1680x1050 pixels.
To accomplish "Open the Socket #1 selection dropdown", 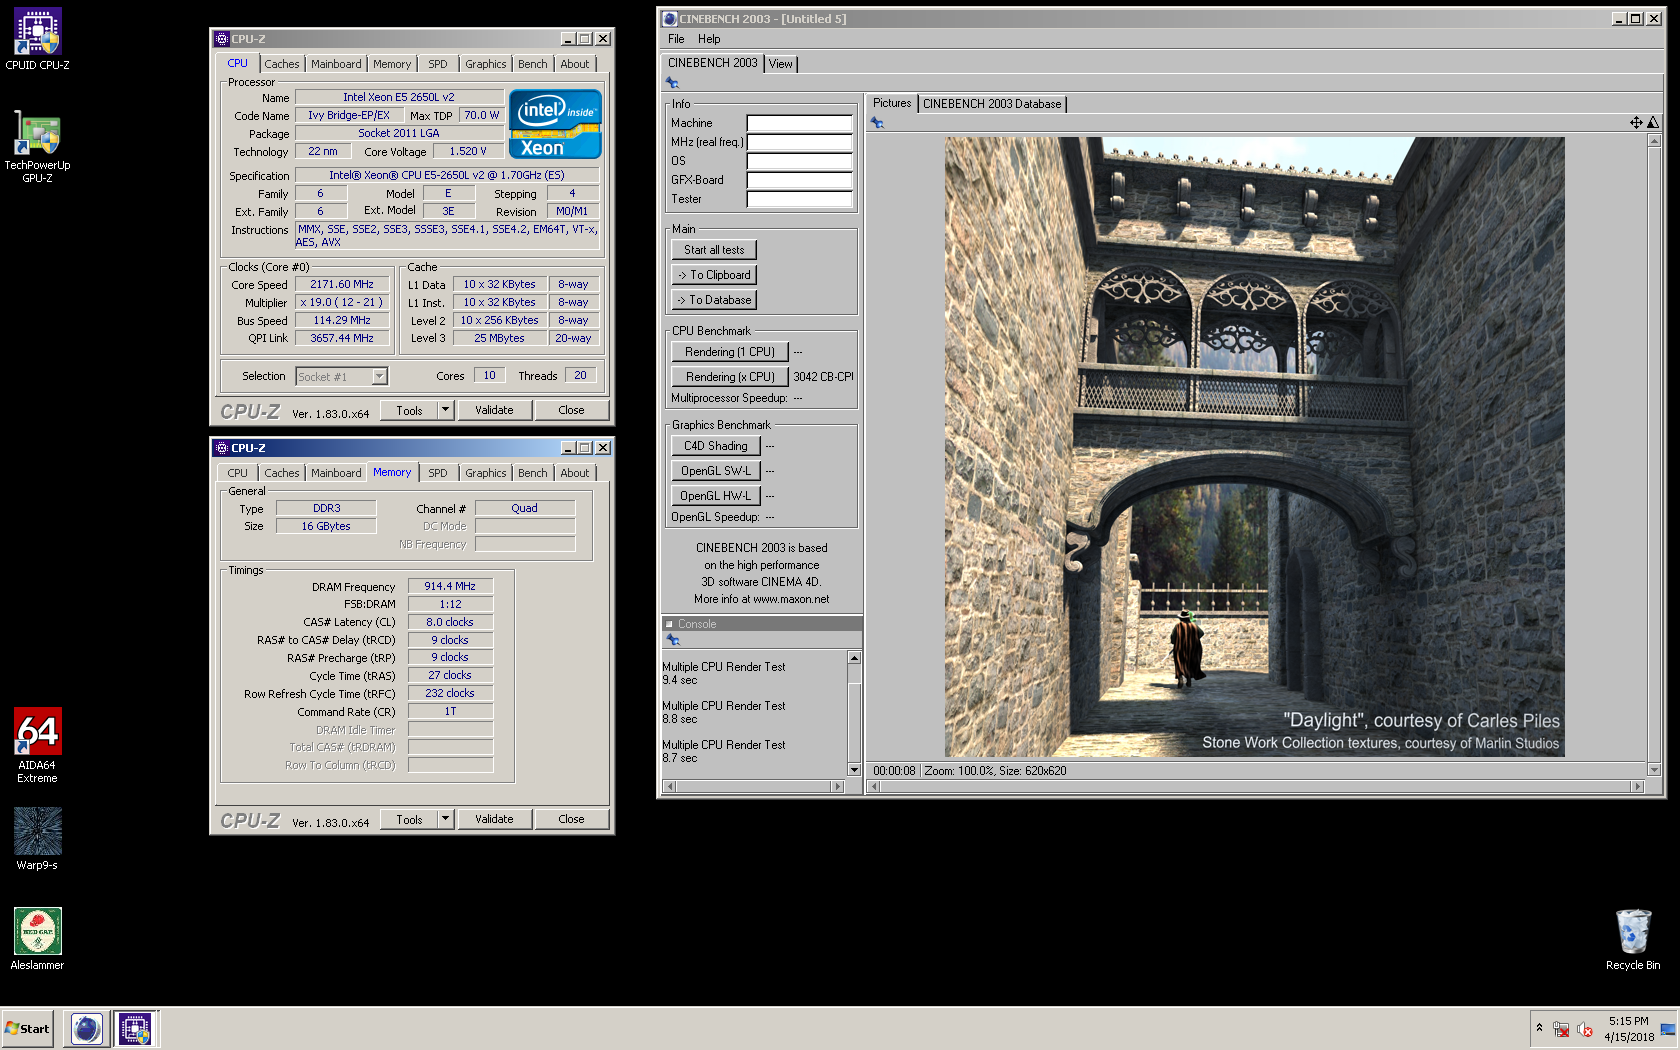I will [x=379, y=377].
